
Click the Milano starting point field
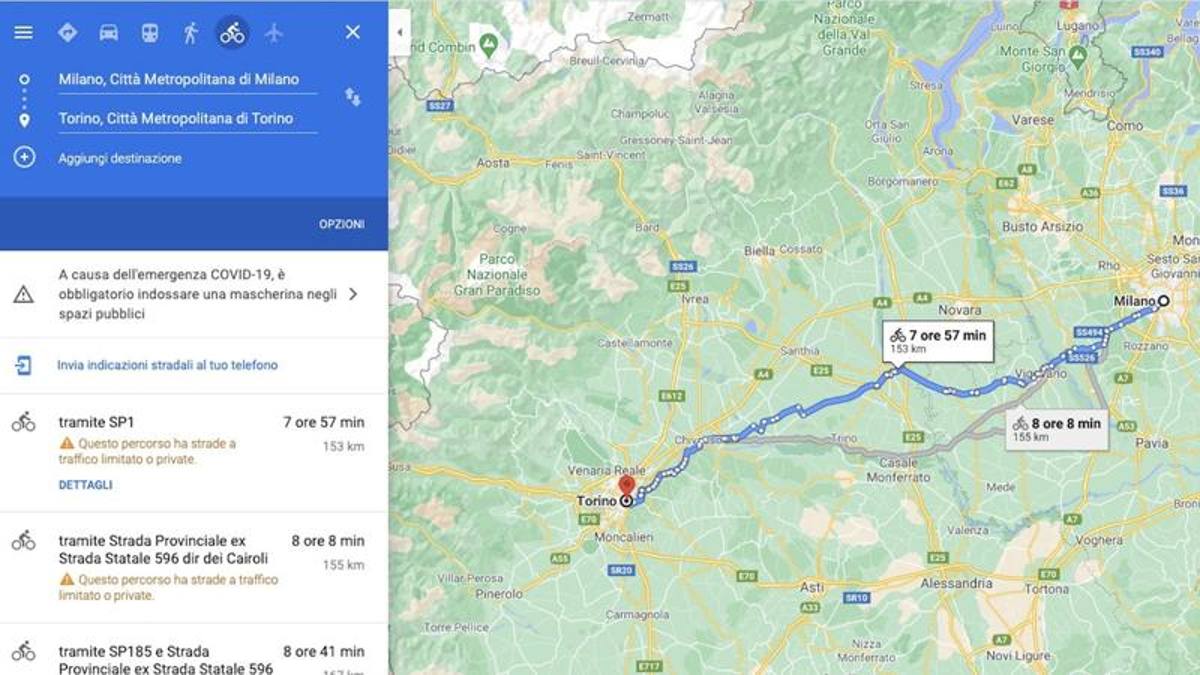tap(187, 80)
